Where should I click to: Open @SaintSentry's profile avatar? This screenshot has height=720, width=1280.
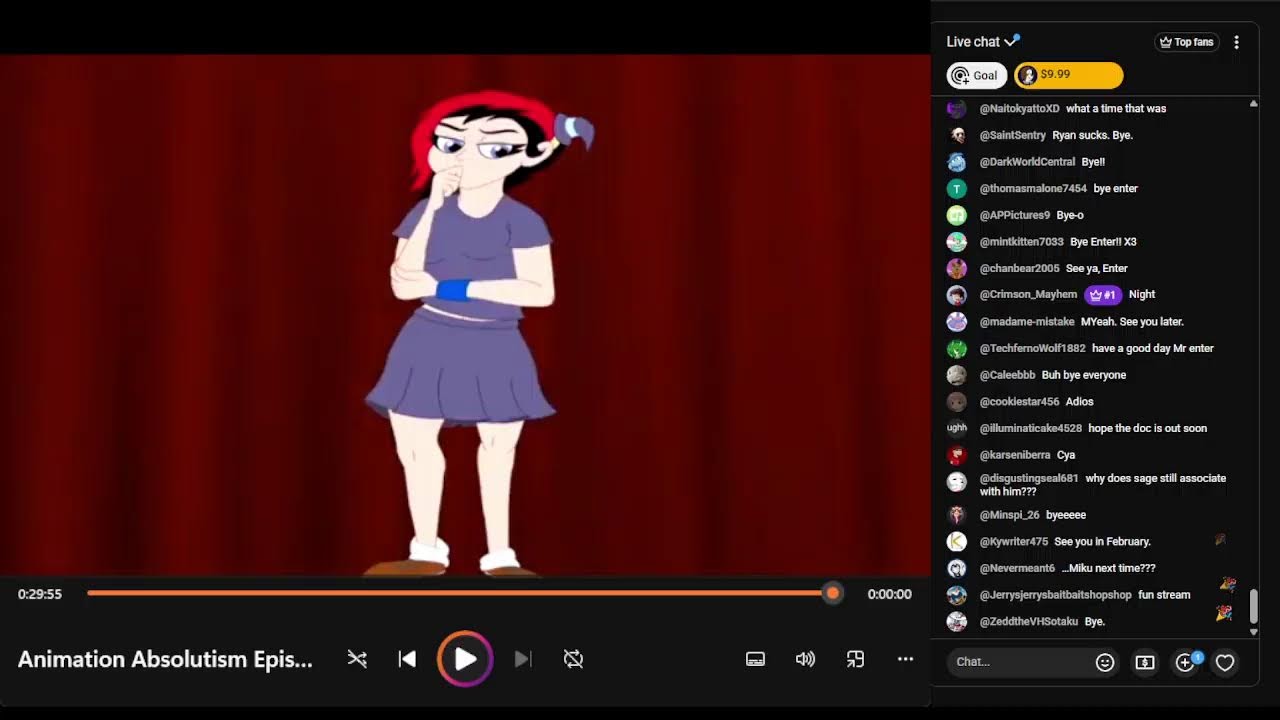click(957, 135)
